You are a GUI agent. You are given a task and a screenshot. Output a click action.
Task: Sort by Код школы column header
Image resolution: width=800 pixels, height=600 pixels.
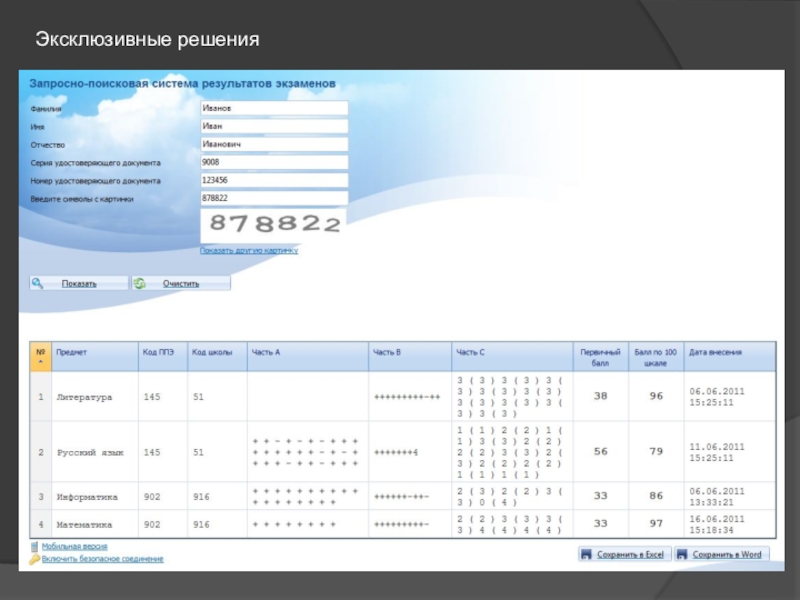[217, 356]
